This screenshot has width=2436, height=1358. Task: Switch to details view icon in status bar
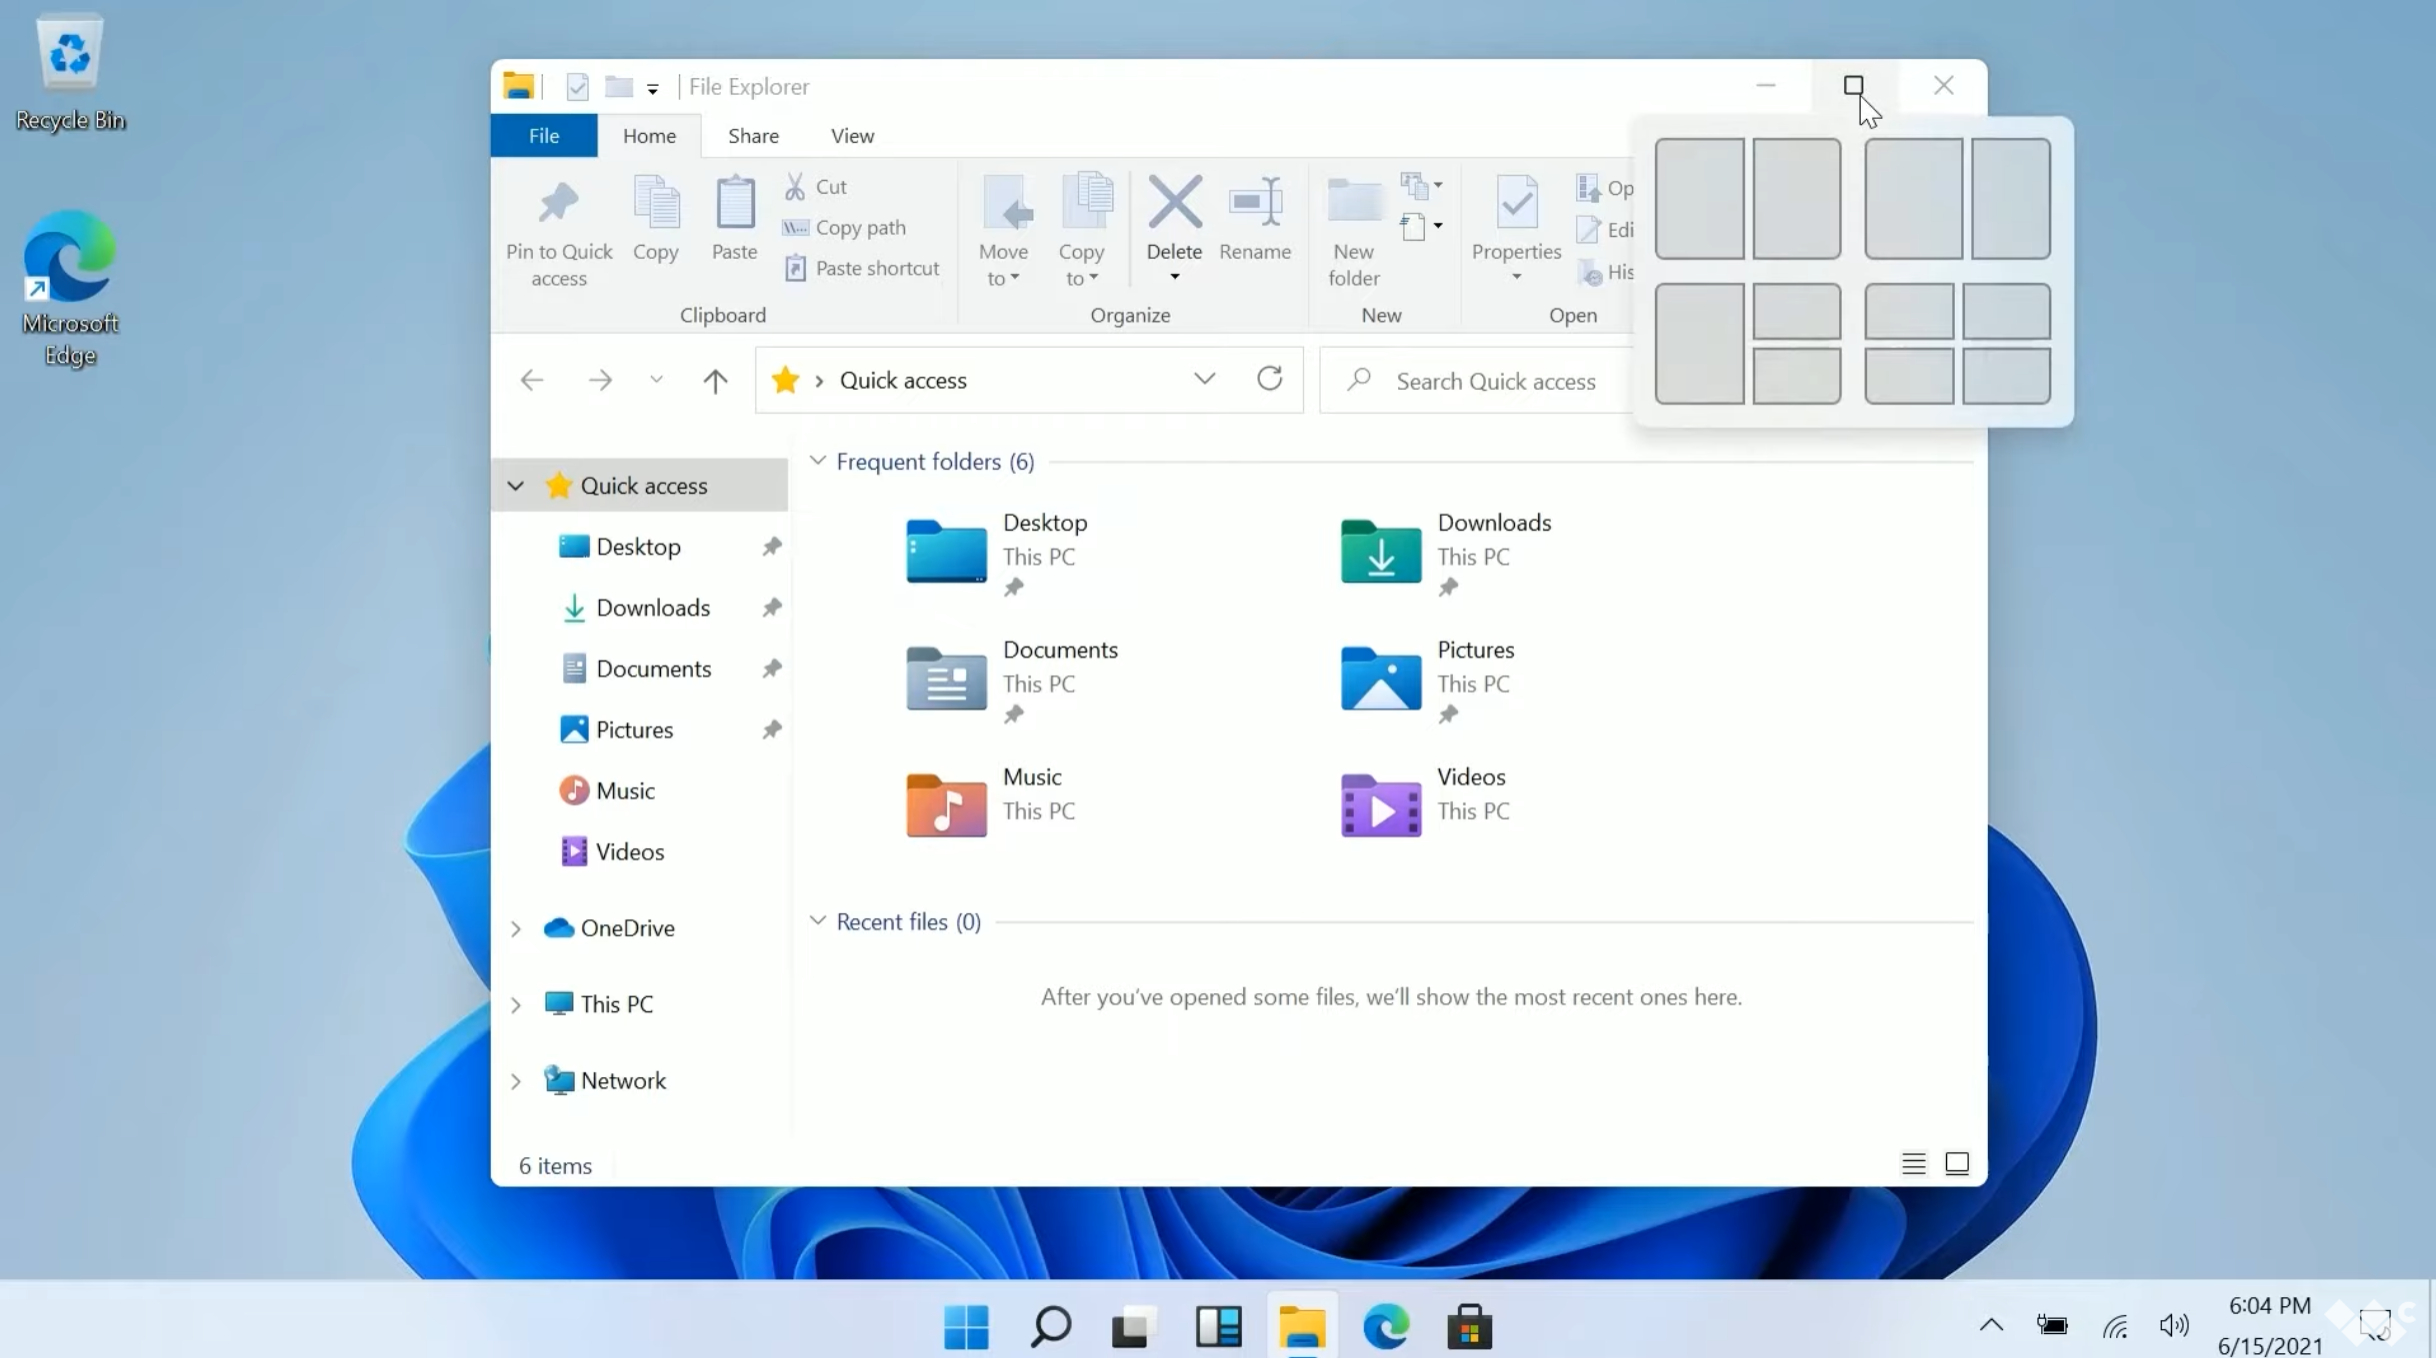click(x=1913, y=1163)
